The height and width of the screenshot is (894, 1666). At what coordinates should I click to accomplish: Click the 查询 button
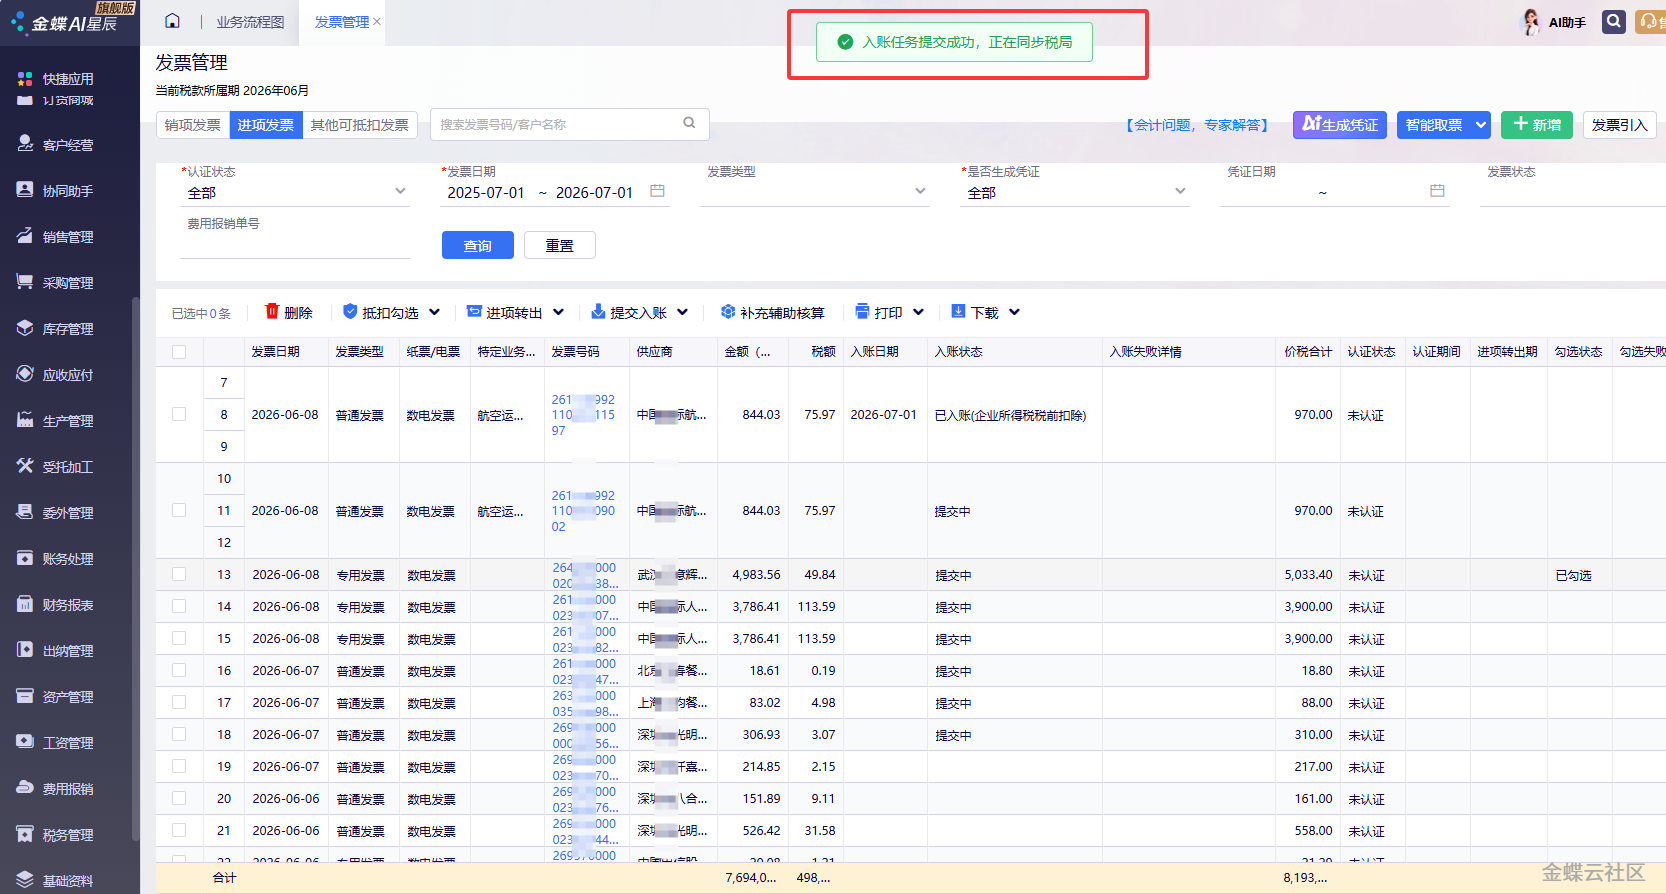(x=478, y=245)
